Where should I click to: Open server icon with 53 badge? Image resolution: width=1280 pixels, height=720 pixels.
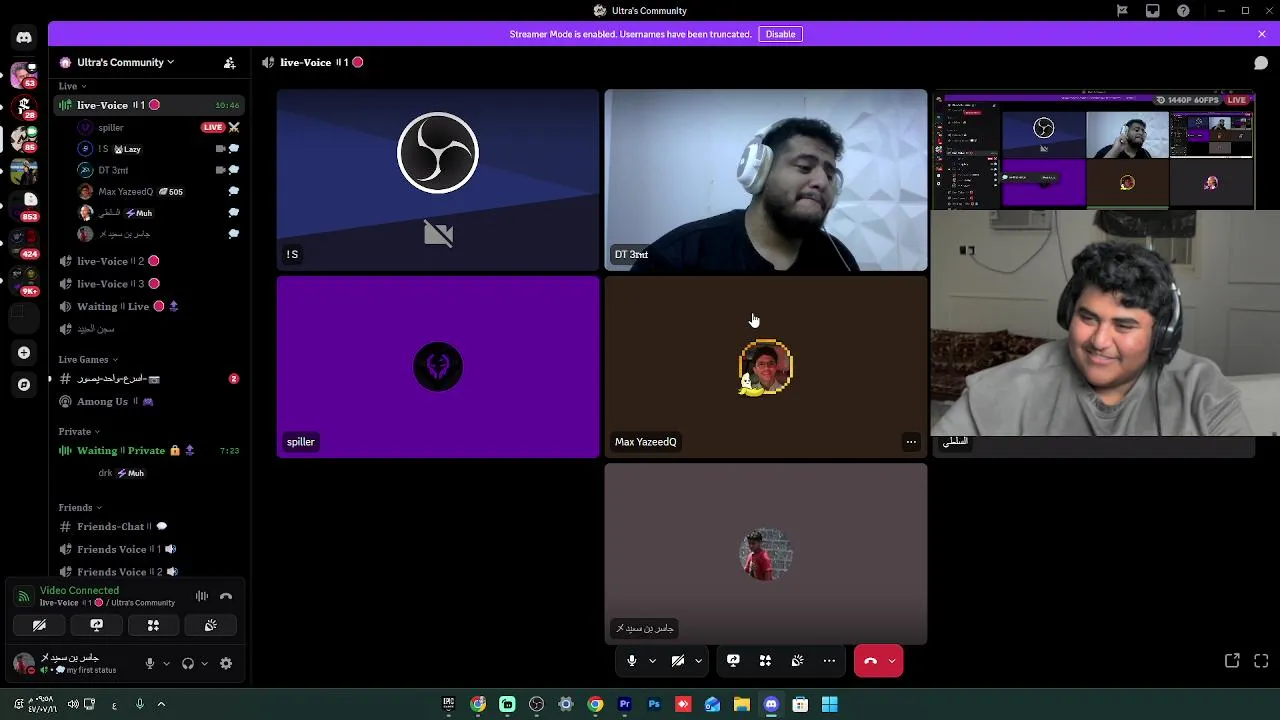pyautogui.click(x=24, y=75)
